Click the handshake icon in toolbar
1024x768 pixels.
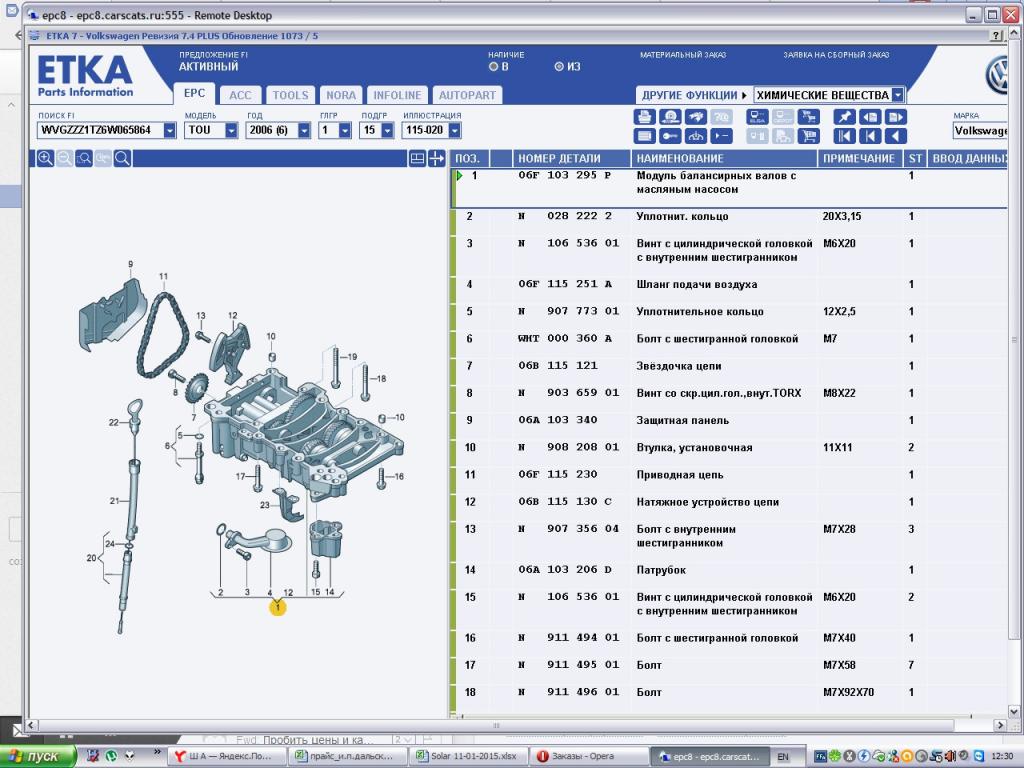coord(696,117)
